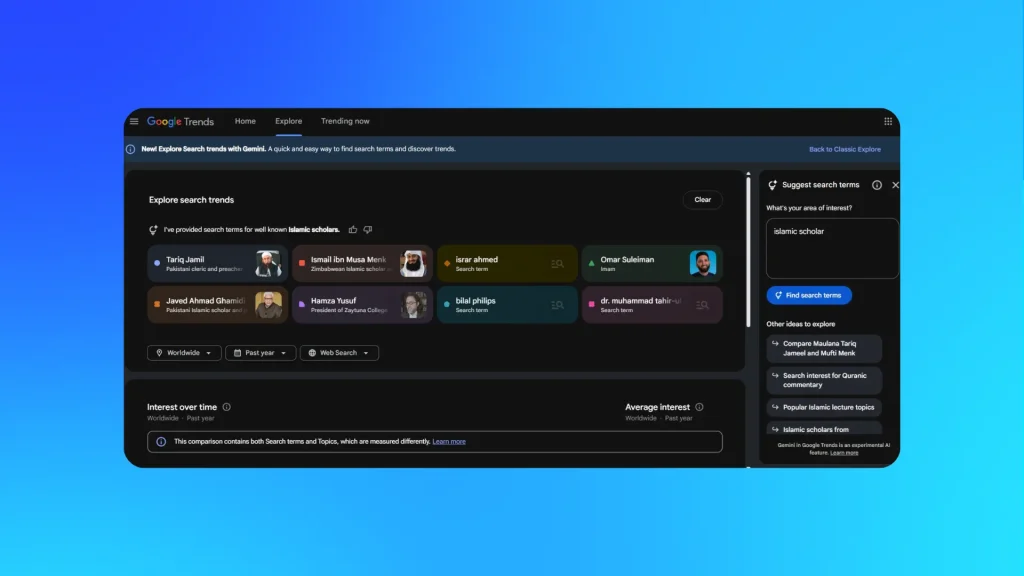This screenshot has height=576, width=1024.
Task: Click Back to Classic Explore link
Action: point(844,150)
